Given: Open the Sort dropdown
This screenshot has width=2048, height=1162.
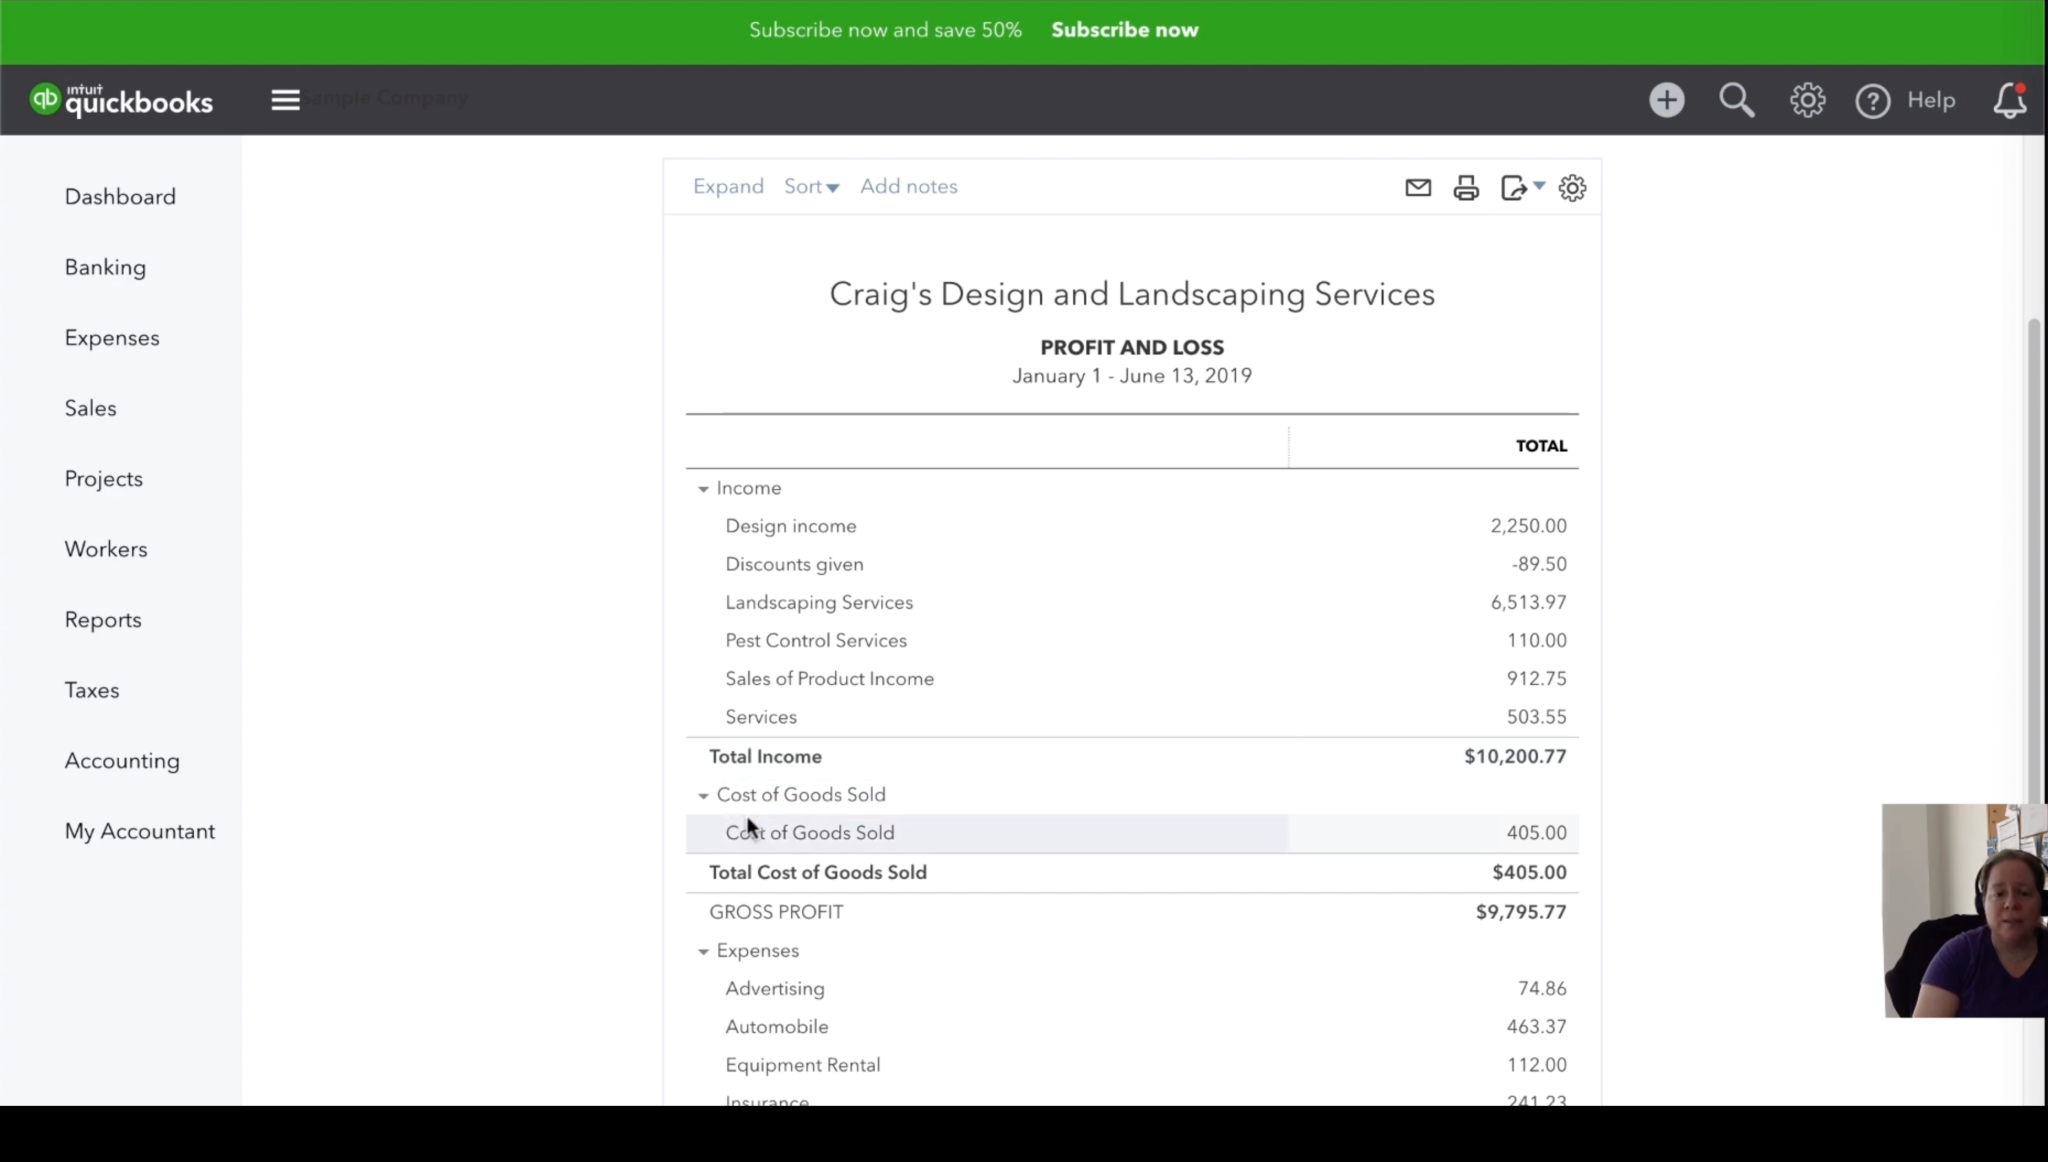Looking at the screenshot, I should click(x=811, y=187).
